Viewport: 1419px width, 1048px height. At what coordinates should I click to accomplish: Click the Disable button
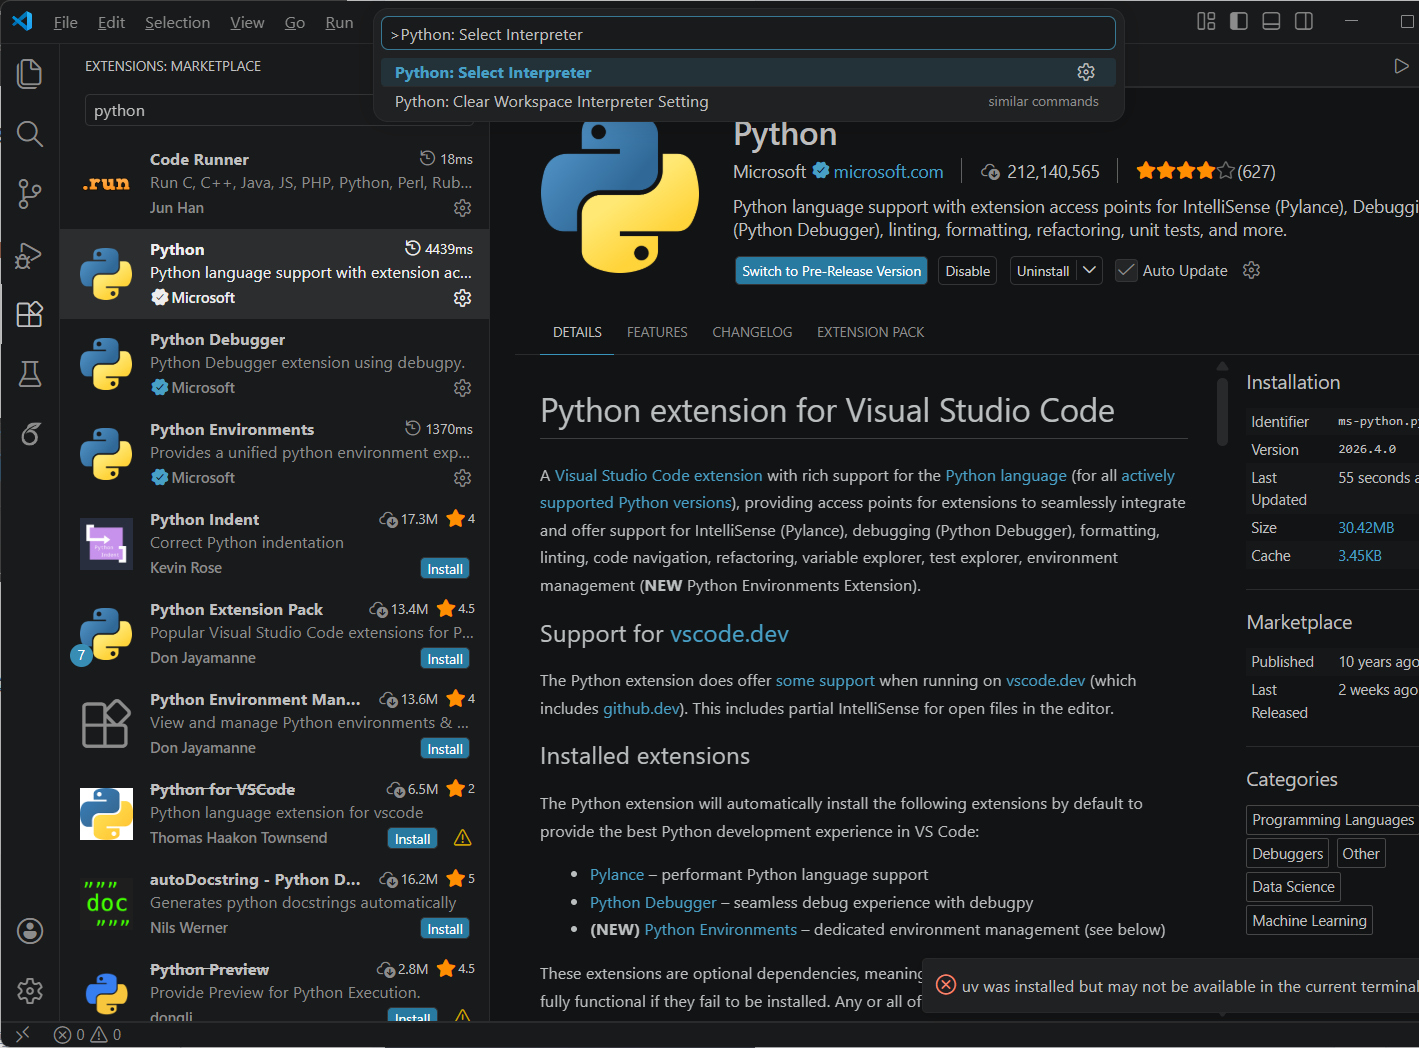(967, 271)
